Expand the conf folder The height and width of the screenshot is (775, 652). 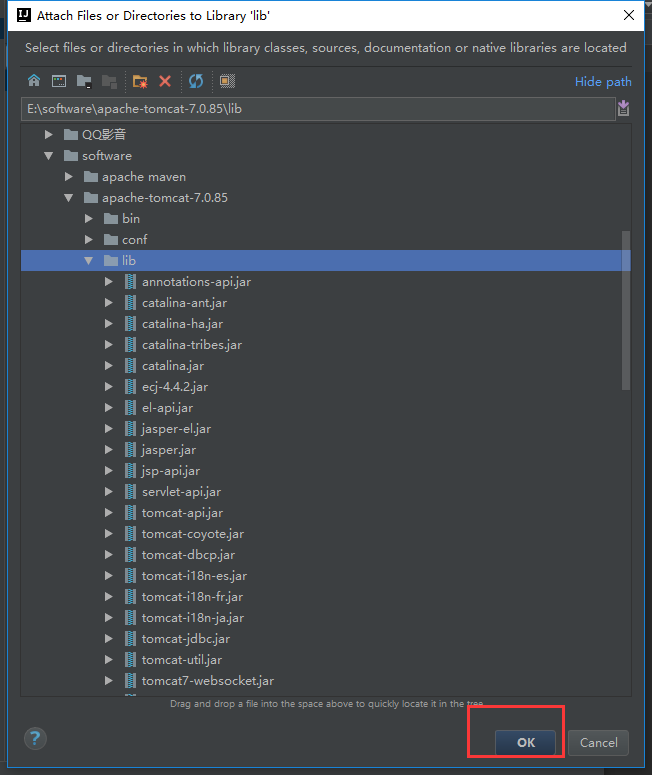pyautogui.click(x=88, y=240)
